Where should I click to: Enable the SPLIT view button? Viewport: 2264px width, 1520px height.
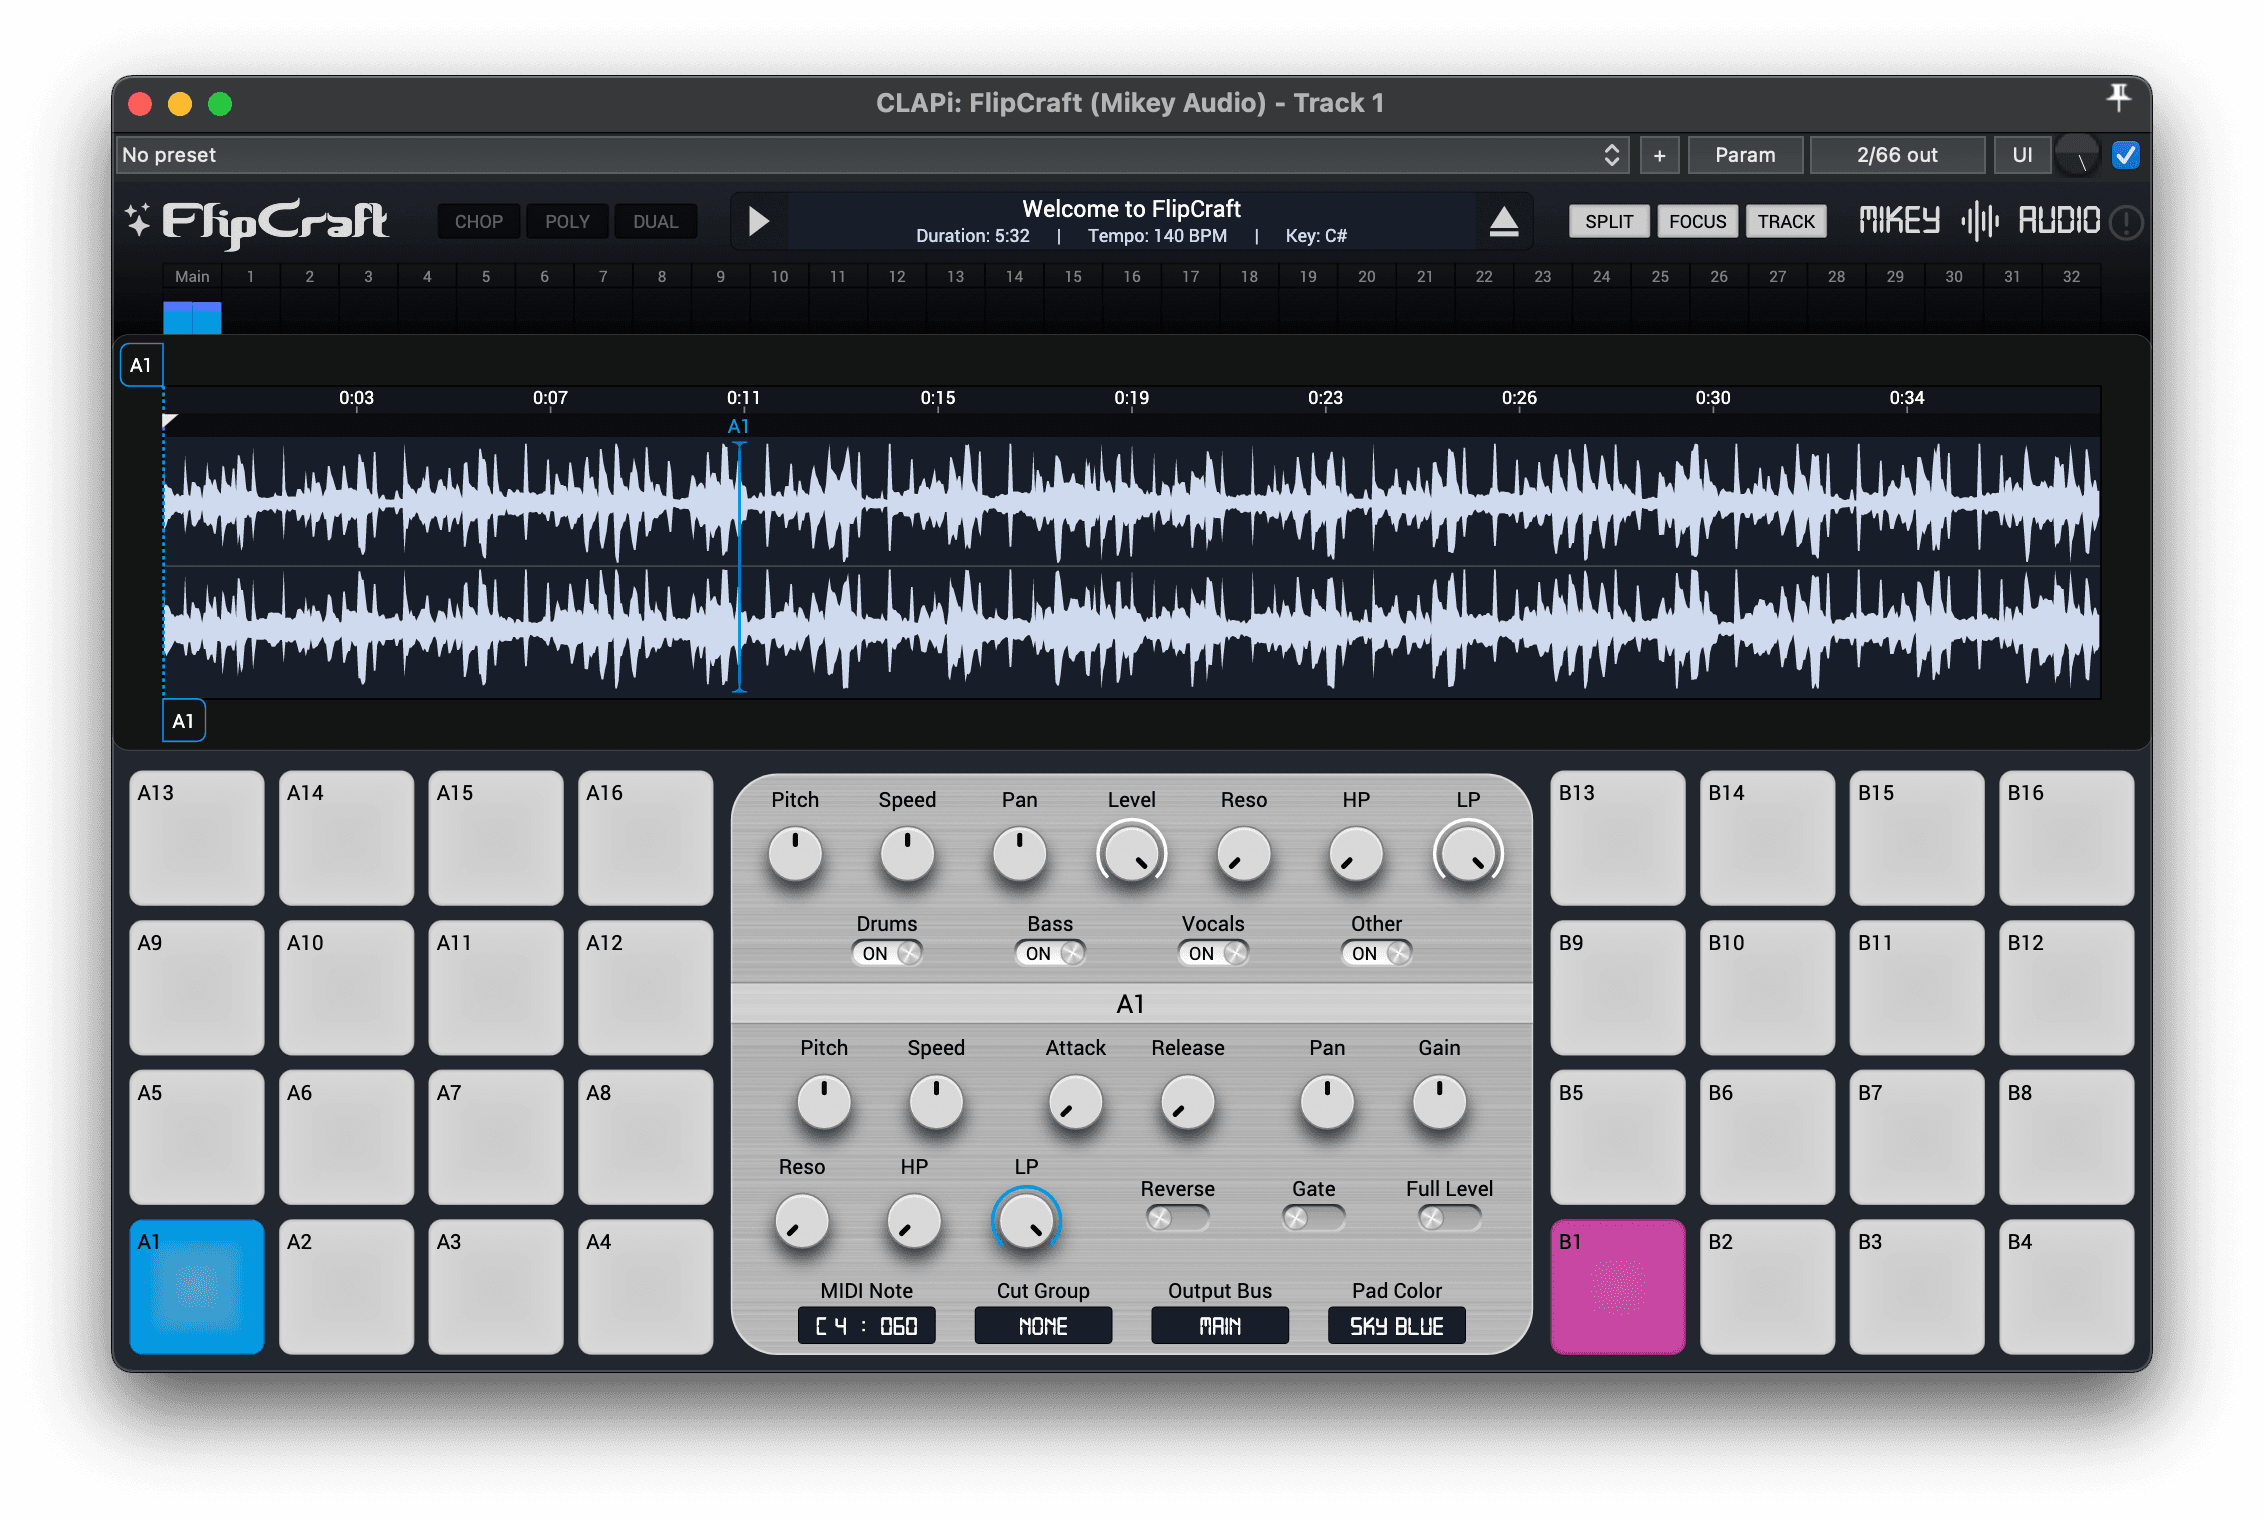click(1609, 221)
